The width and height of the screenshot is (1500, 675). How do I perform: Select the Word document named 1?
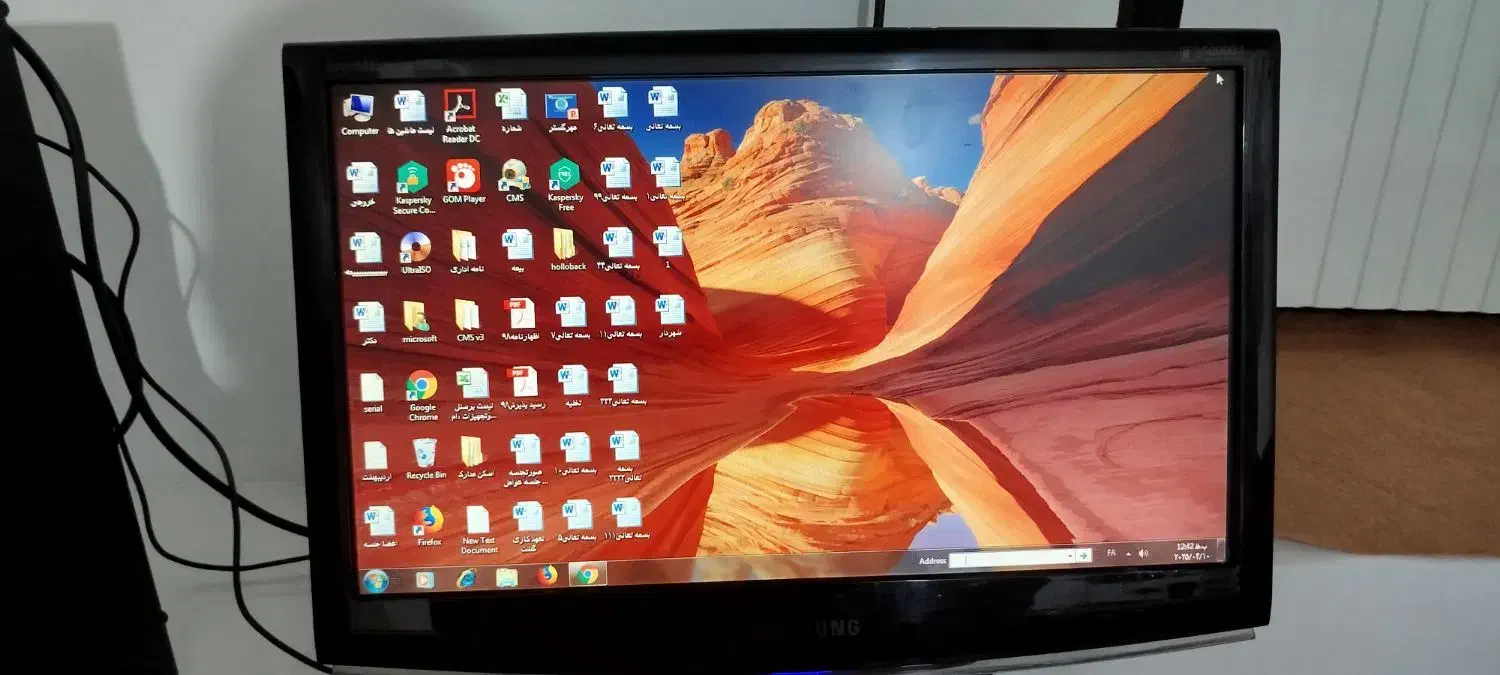coord(667,249)
